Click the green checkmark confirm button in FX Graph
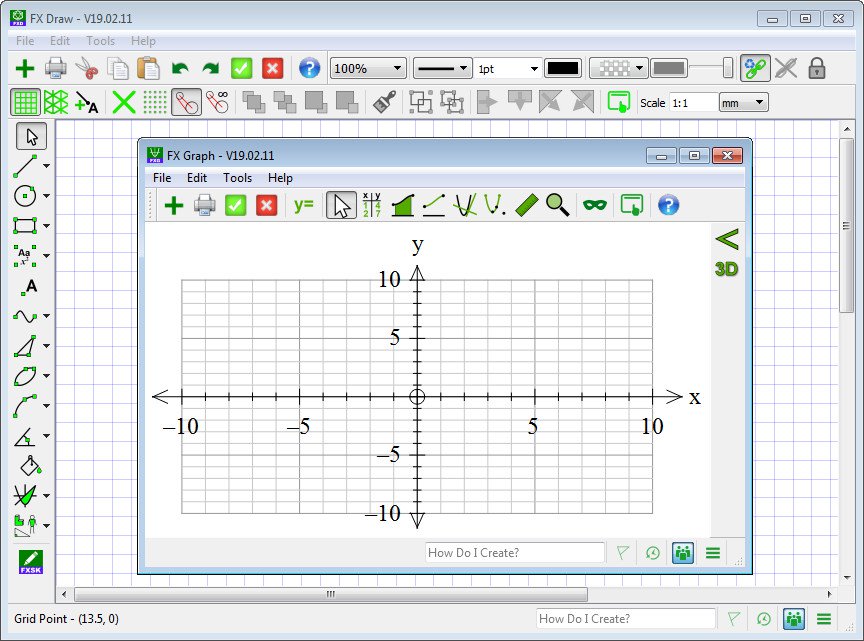The height and width of the screenshot is (641, 864). coord(236,204)
